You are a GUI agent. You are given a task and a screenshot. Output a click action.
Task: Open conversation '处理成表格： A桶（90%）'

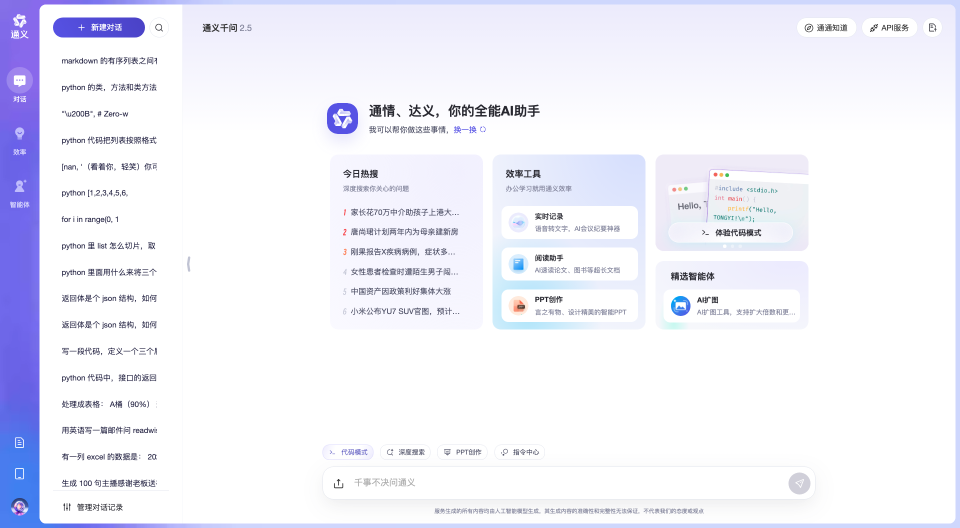[x=109, y=404]
